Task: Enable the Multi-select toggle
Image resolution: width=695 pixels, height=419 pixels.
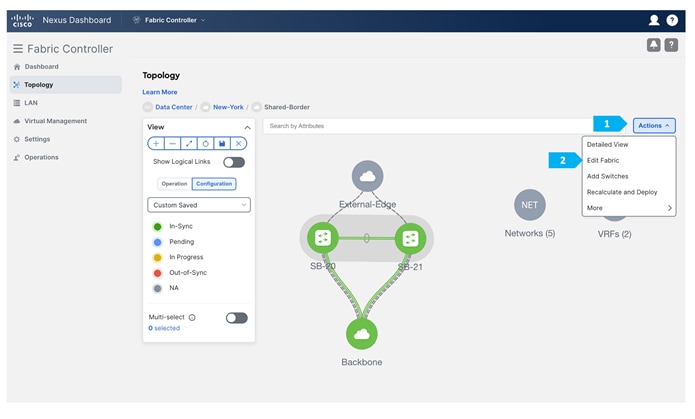Action: [x=237, y=318]
